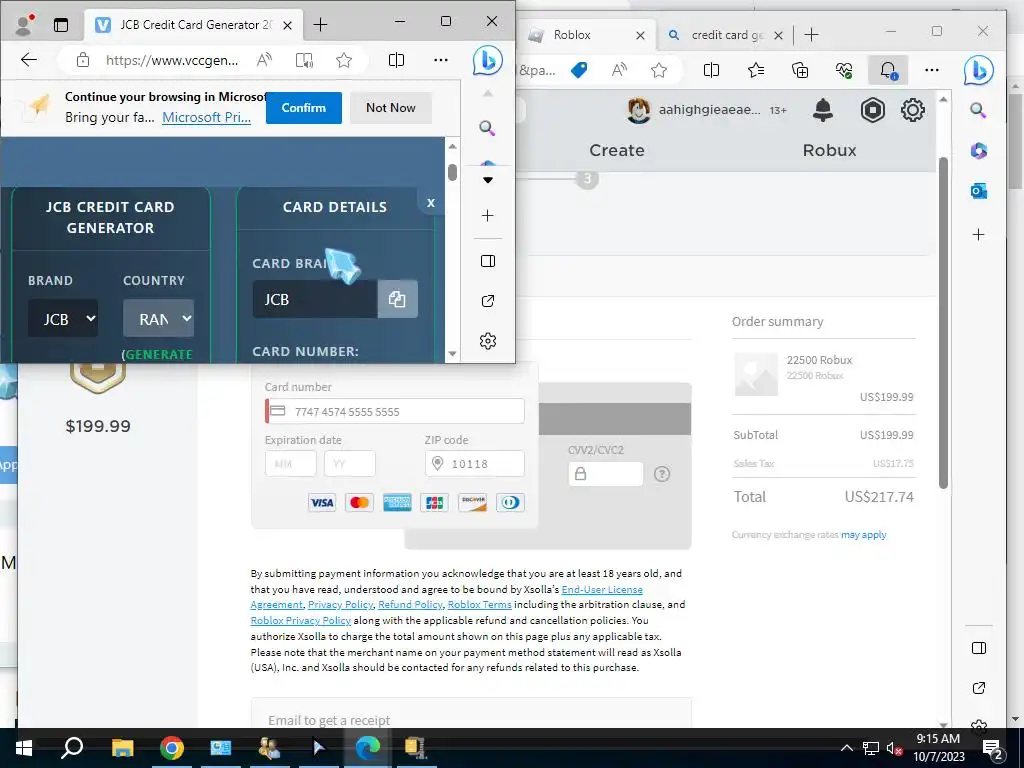The width and height of the screenshot is (1024, 768).
Task: Open tab actions menu in the vccgen window
Action: tap(61, 25)
